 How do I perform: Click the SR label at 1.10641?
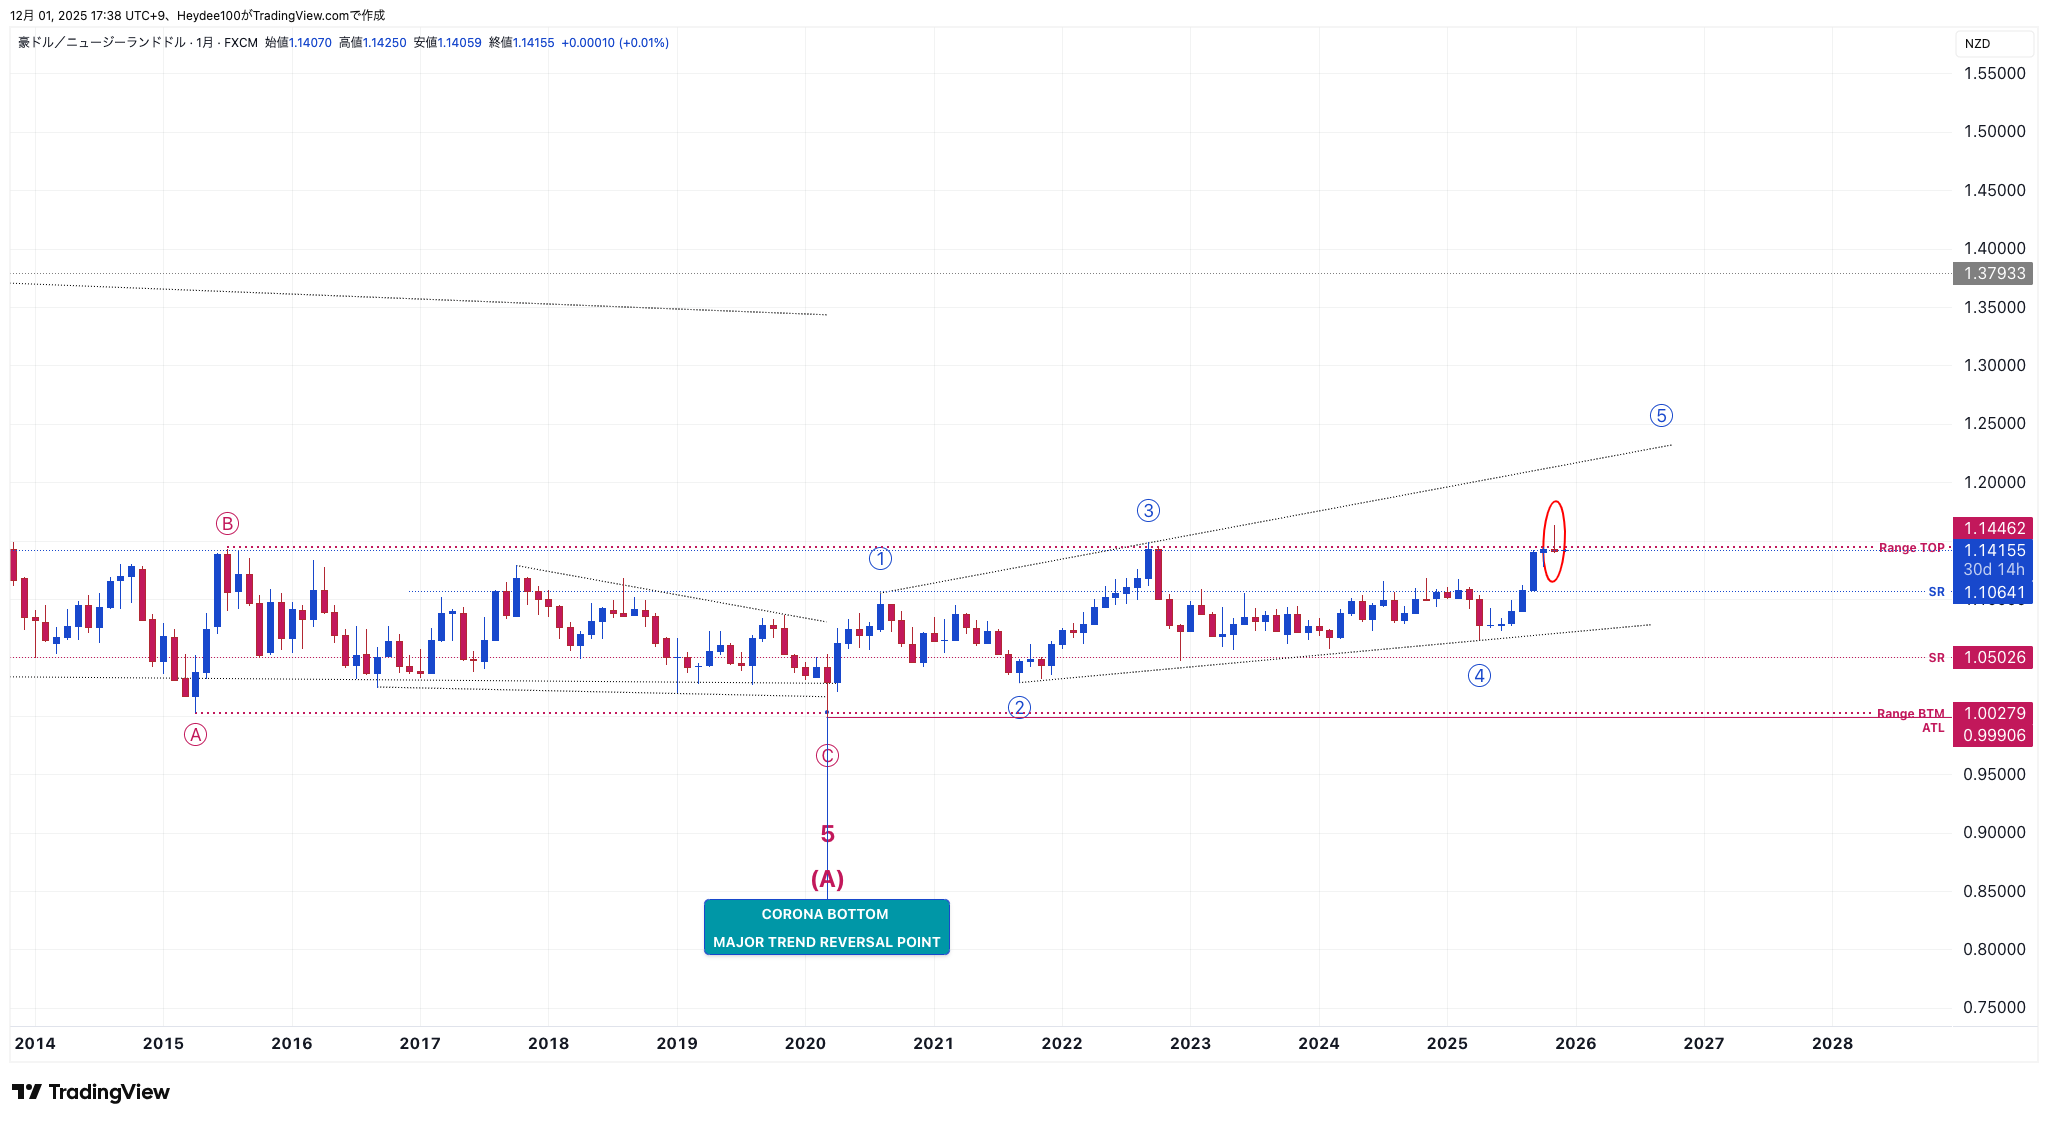[x=1937, y=592]
